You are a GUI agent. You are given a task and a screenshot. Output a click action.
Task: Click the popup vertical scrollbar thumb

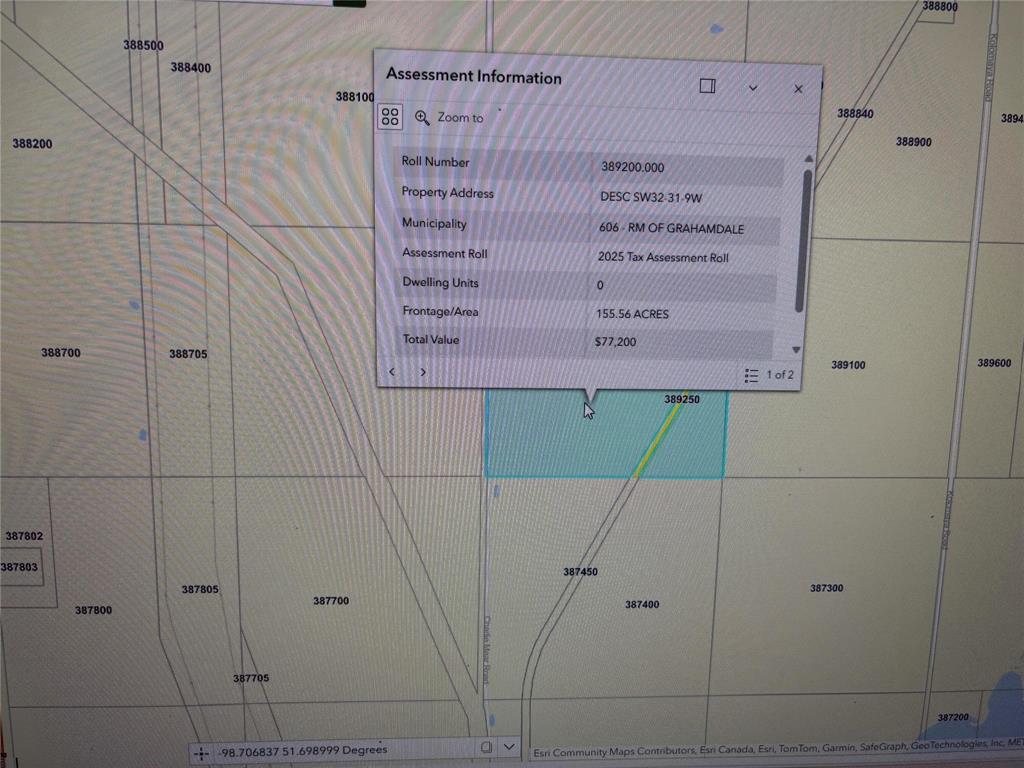(802, 240)
